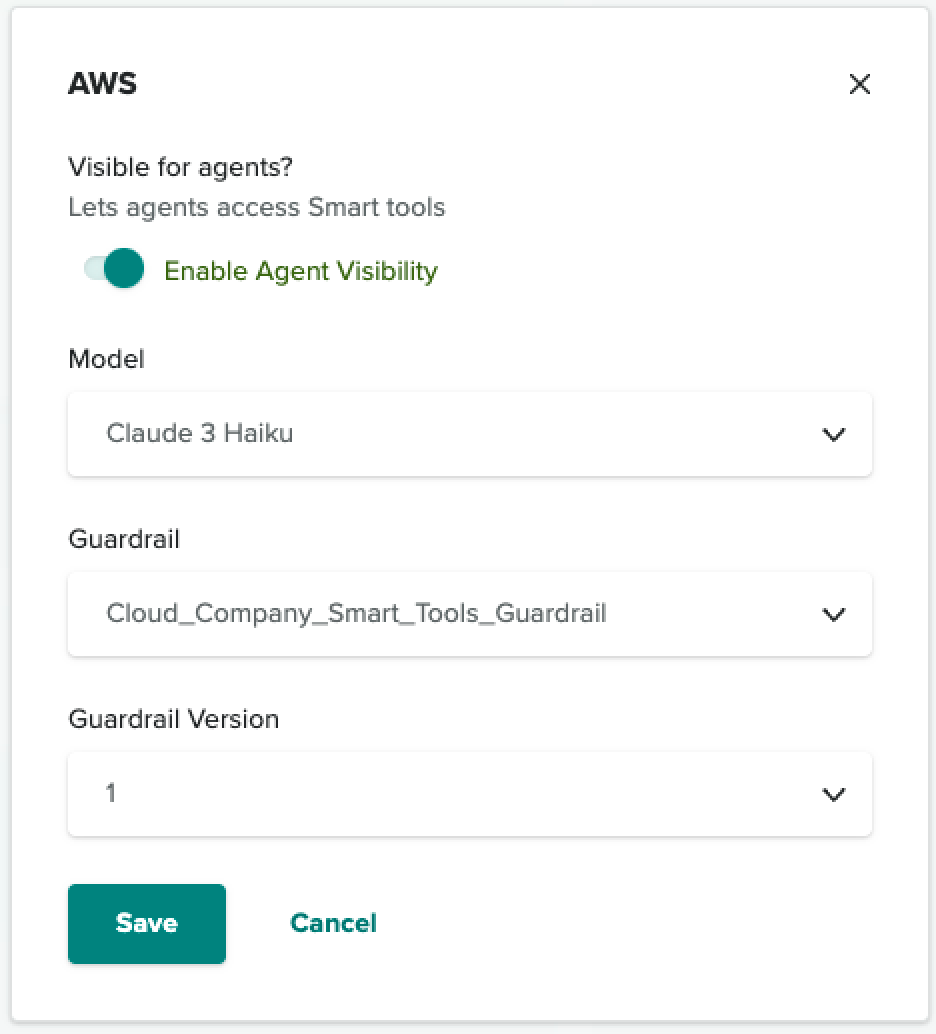The width and height of the screenshot is (936, 1034).
Task: Open the Cloud_Company_Smart_Tools_Guardrail selection
Action: tap(356, 613)
